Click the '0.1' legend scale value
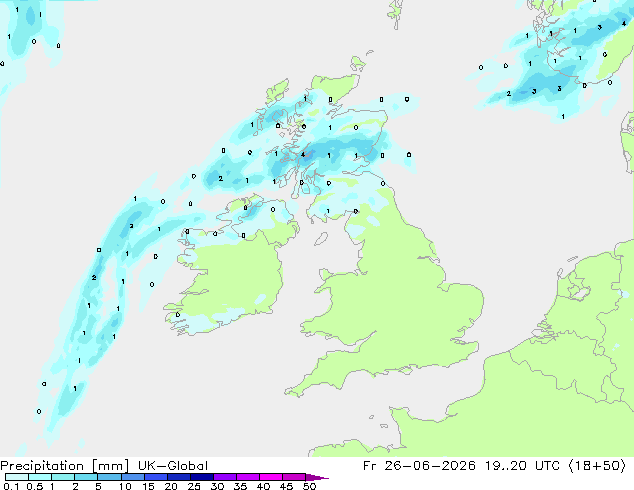This screenshot has height=490, width=634. click(x=11, y=486)
